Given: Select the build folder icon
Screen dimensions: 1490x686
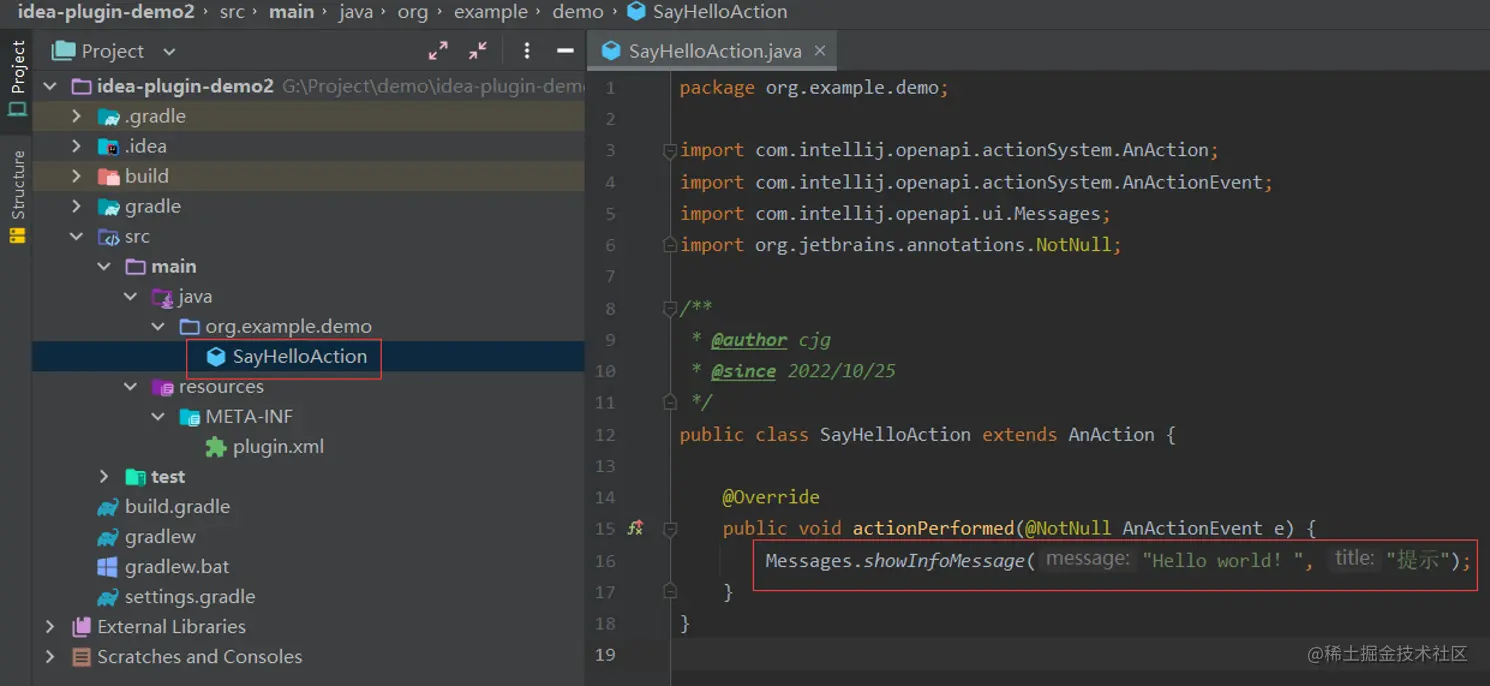Looking at the screenshot, I should pyautogui.click(x=108, y=177).
